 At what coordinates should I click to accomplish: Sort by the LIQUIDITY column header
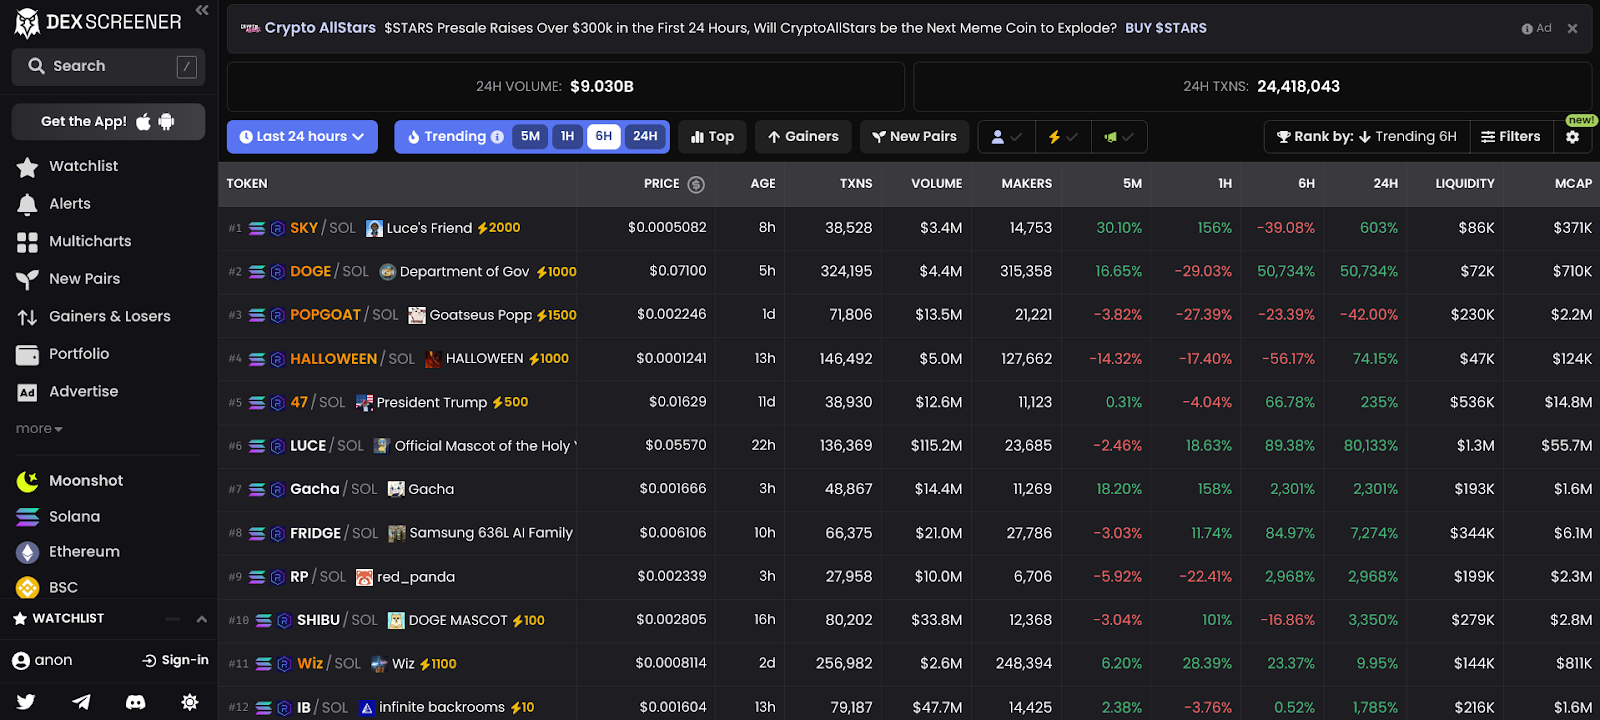click(x=1465, y=184)
